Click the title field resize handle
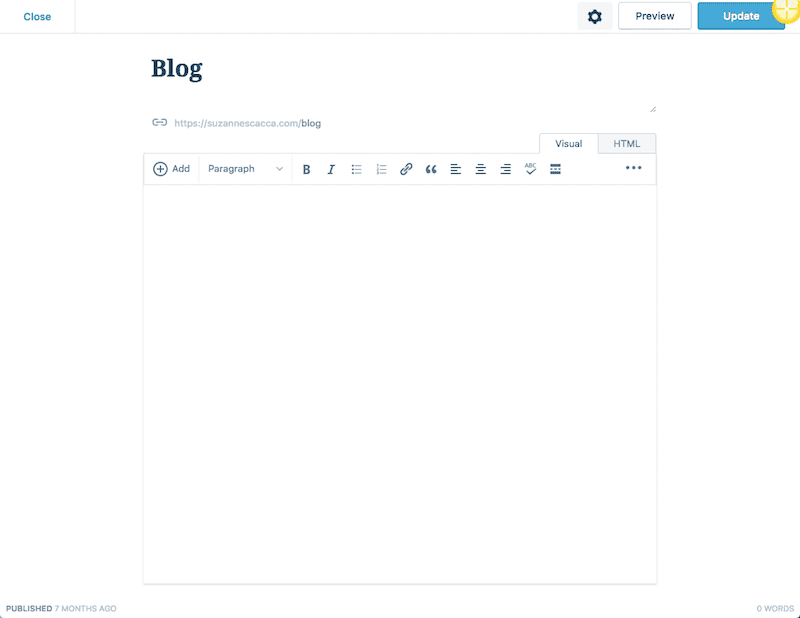Image resolution: width=800 pixels, height=618 pixels. [653, 109]
